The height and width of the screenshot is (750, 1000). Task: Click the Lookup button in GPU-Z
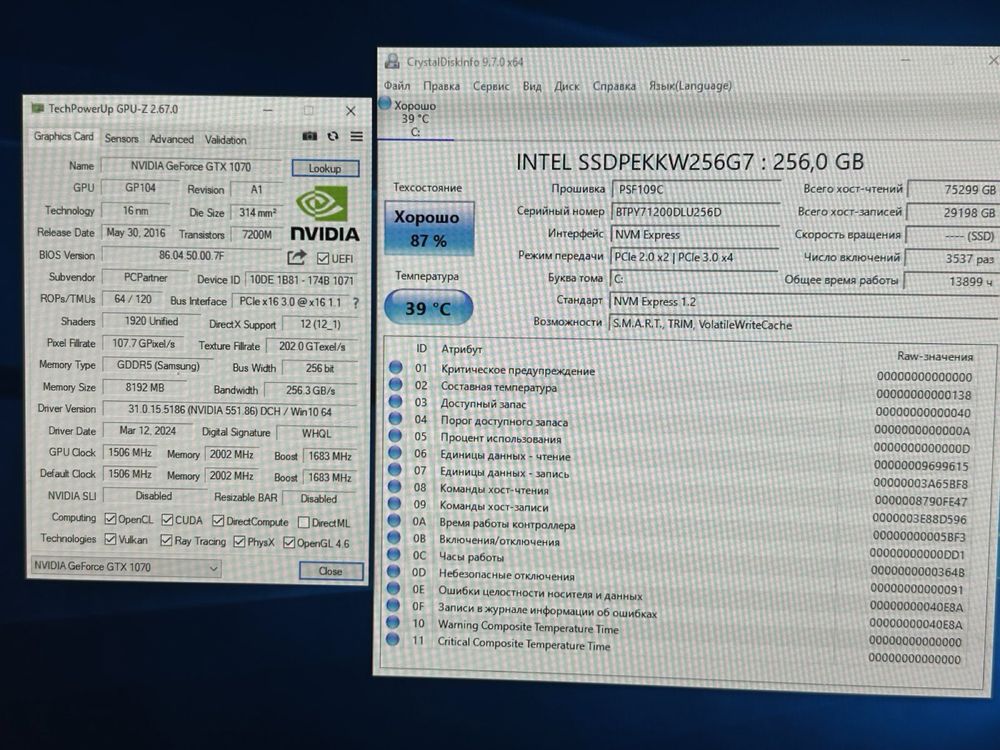(x=325, y=168)
